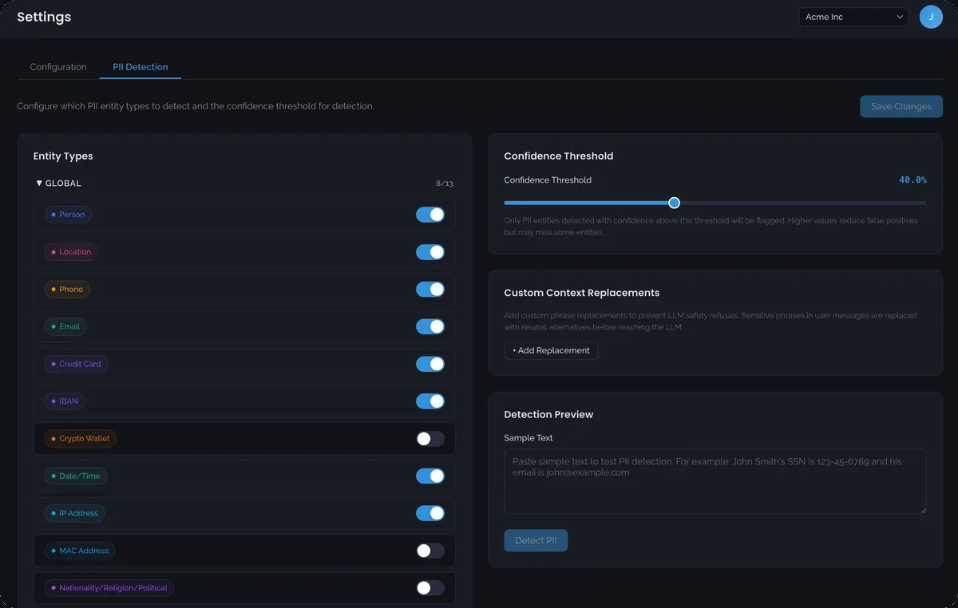The height and width of the screenshot is (608, 958).
Task: Click the MAC Address entity tag
Action: [80, 551]
